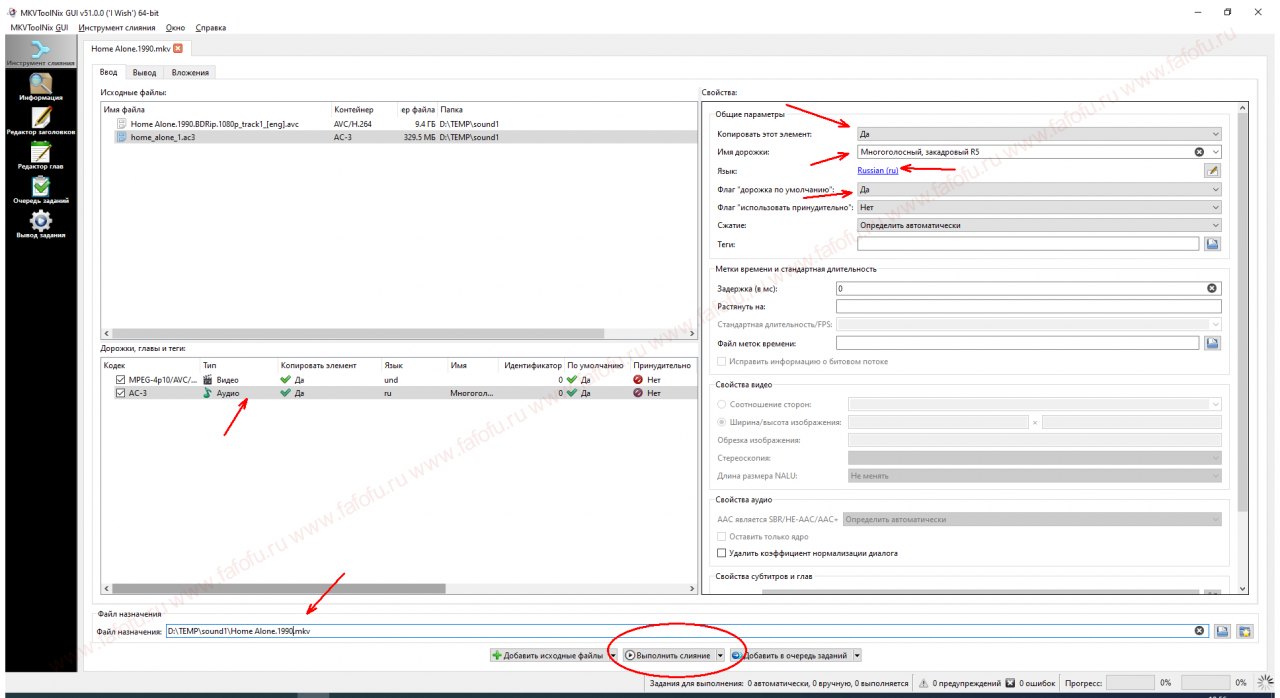Click the recent destination folders star icon
This screenshot has width=1280, height=698.
tap(1245, 631)
